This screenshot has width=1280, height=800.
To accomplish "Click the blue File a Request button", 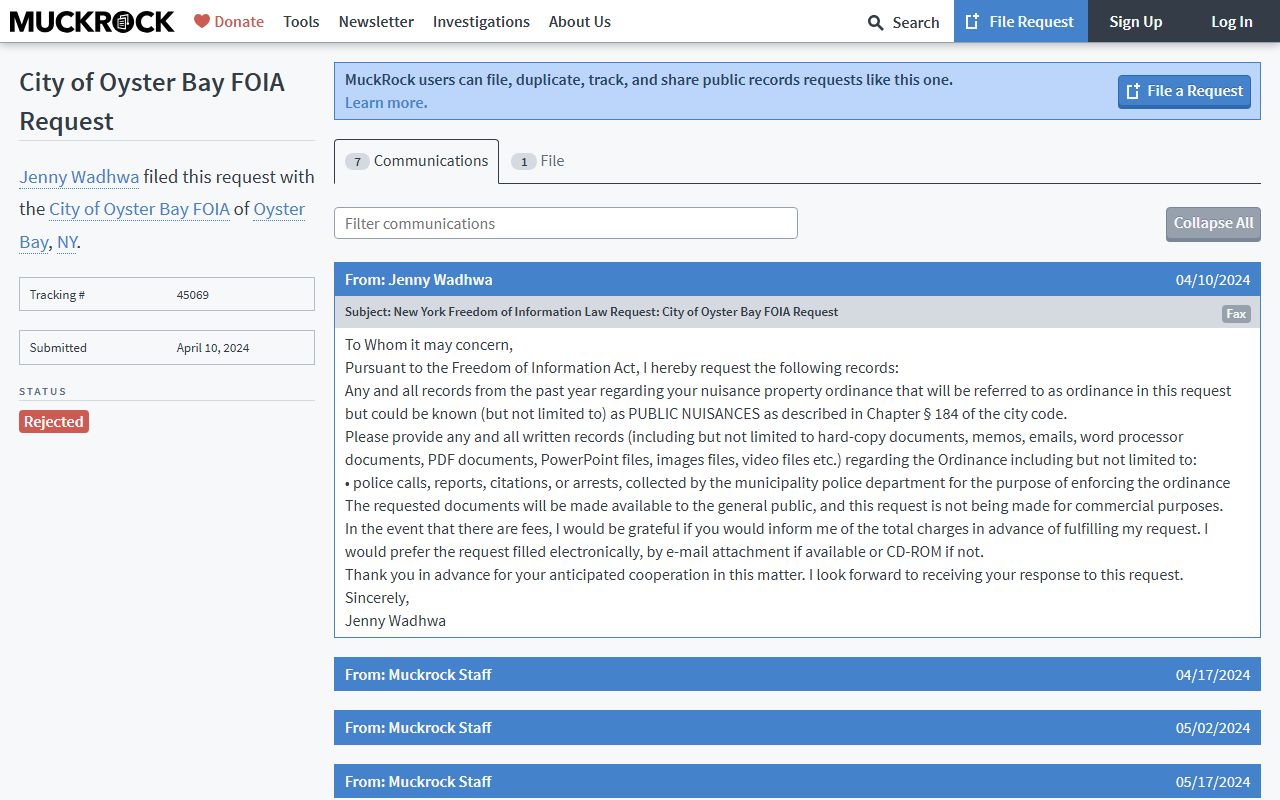I will 1184,91.
